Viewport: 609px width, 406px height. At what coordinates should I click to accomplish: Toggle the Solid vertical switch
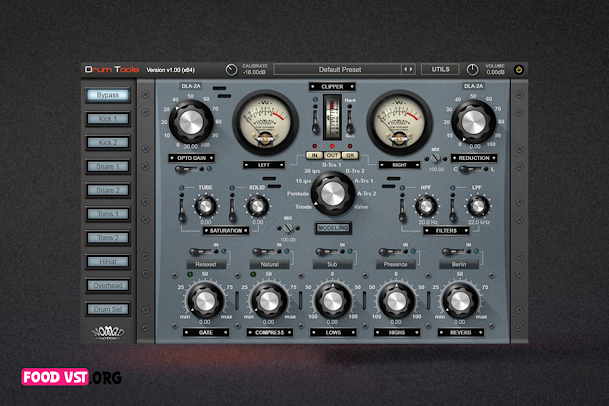232,210
